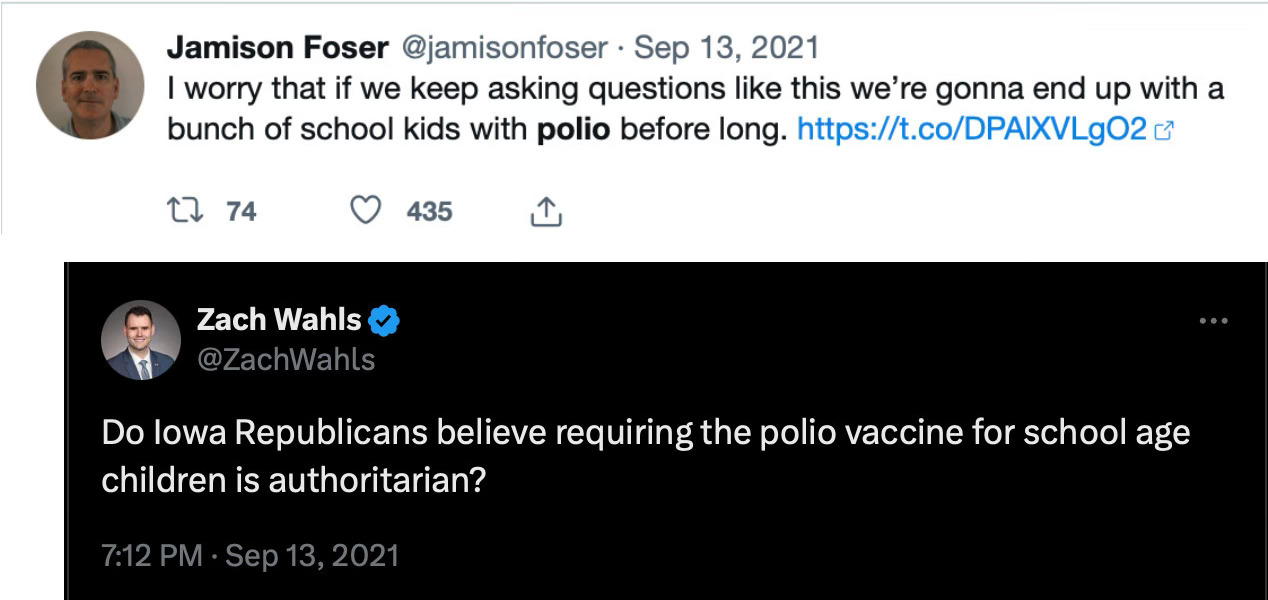Screen dimensions: 1268x600
Task: Open the Sep 13, 2021 date on Foser's tweet
Action: 727,47
